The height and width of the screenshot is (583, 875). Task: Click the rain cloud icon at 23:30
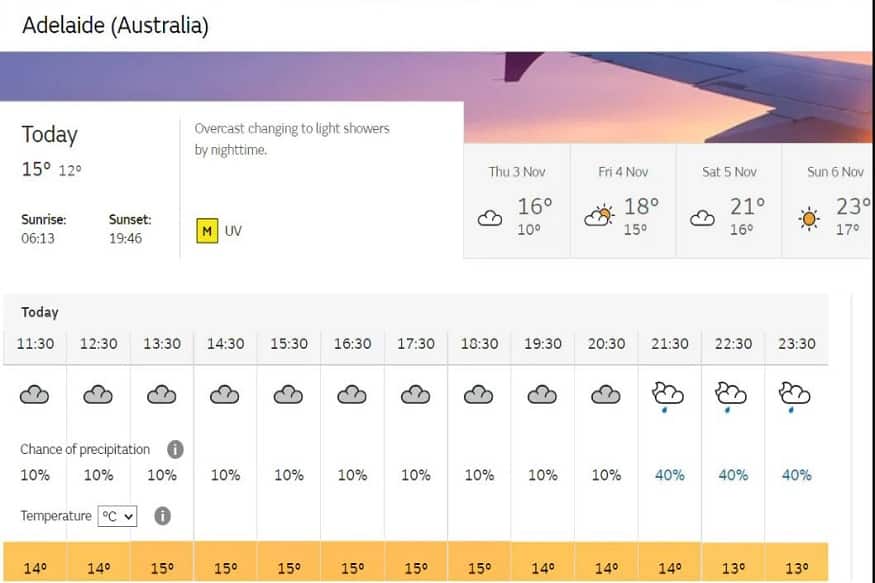click(x=796, y=396)
